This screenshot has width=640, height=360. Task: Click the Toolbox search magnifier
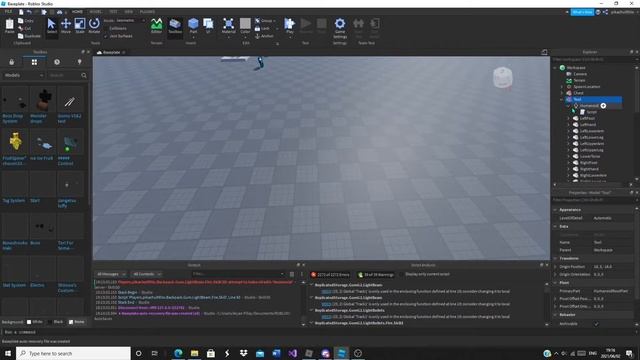coord(84,75)
